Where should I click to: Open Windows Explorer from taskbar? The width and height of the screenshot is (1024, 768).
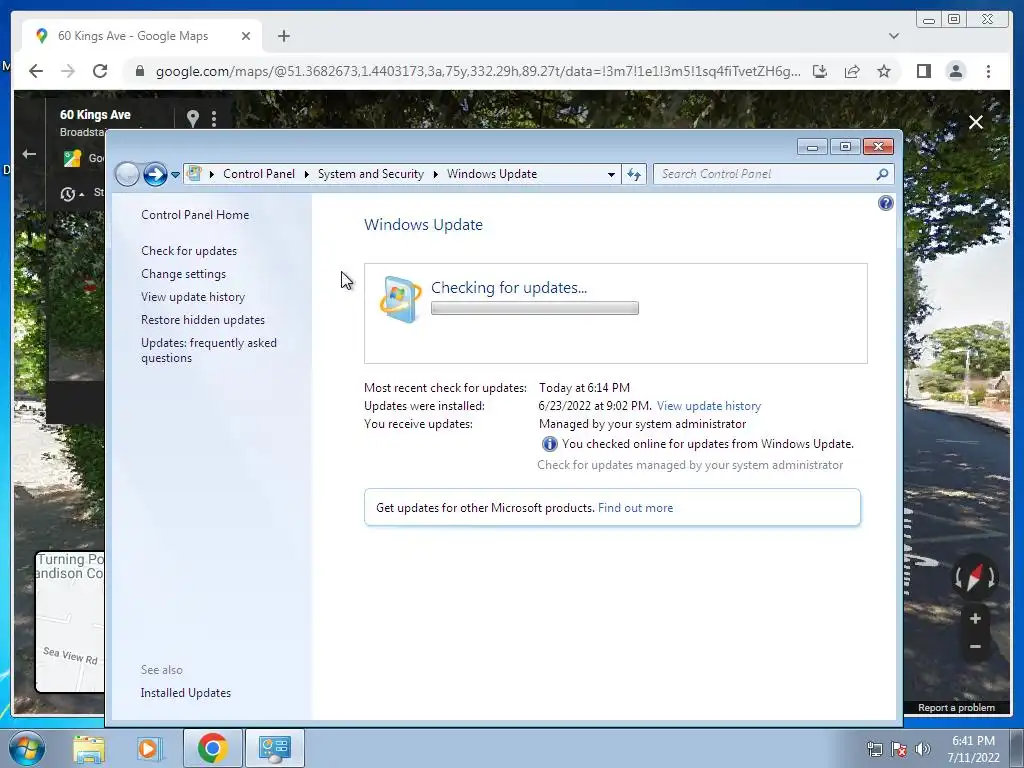[89, 748]
